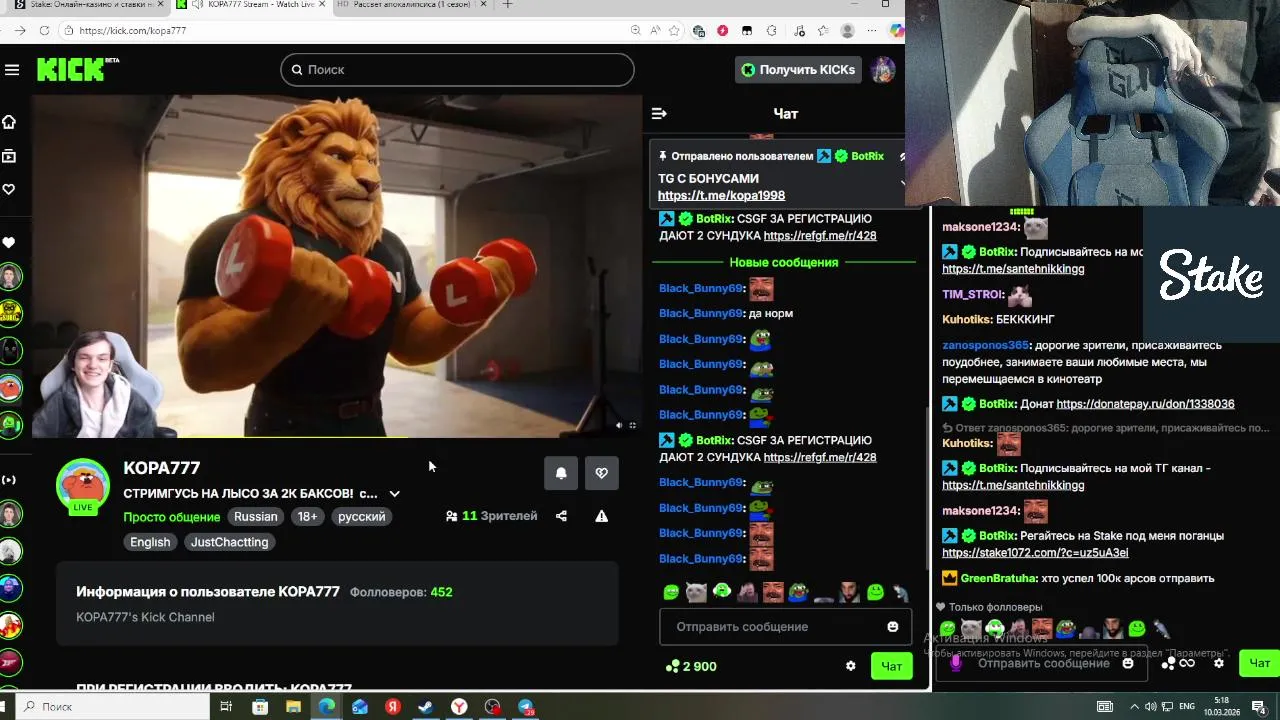Screen dimensions: 1280x720
Task: Open the first refgf.me/r/428 chat link
Action: point(820,236)
